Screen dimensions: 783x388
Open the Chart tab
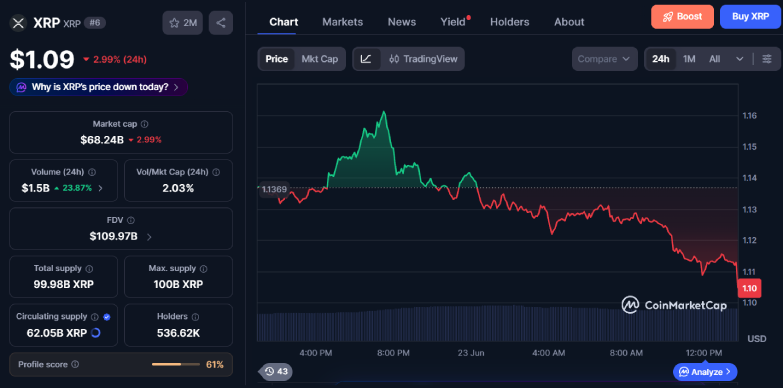coord(284,22)
